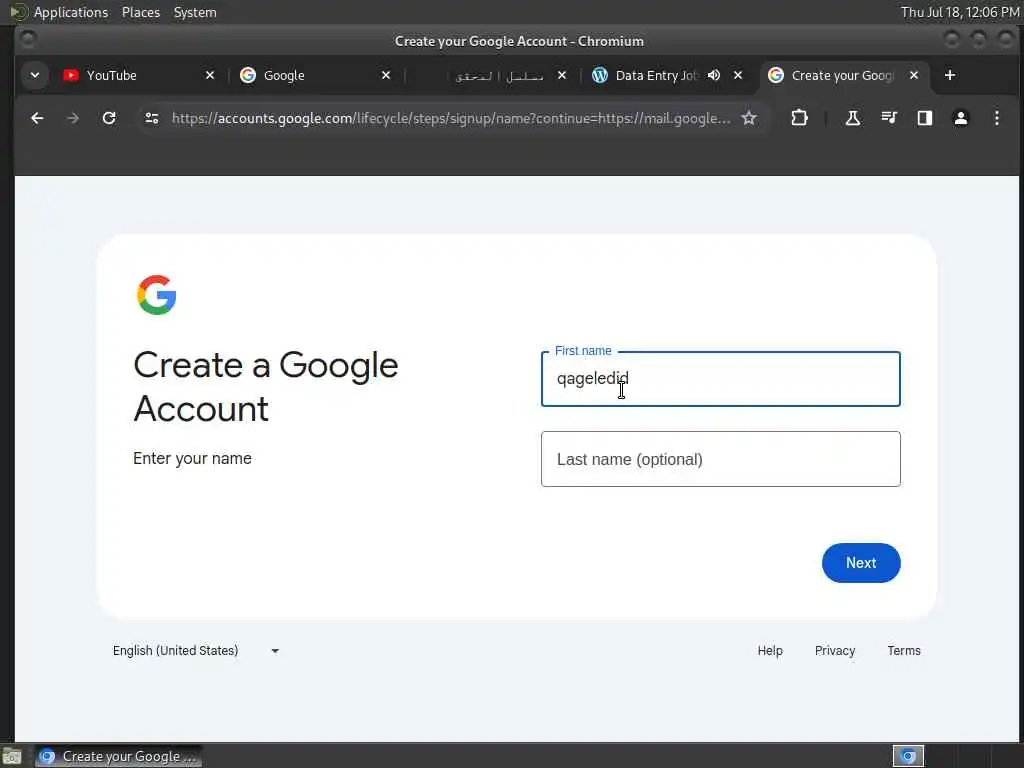Open the System menu
1024x768 pixels.
coord(195,12)
